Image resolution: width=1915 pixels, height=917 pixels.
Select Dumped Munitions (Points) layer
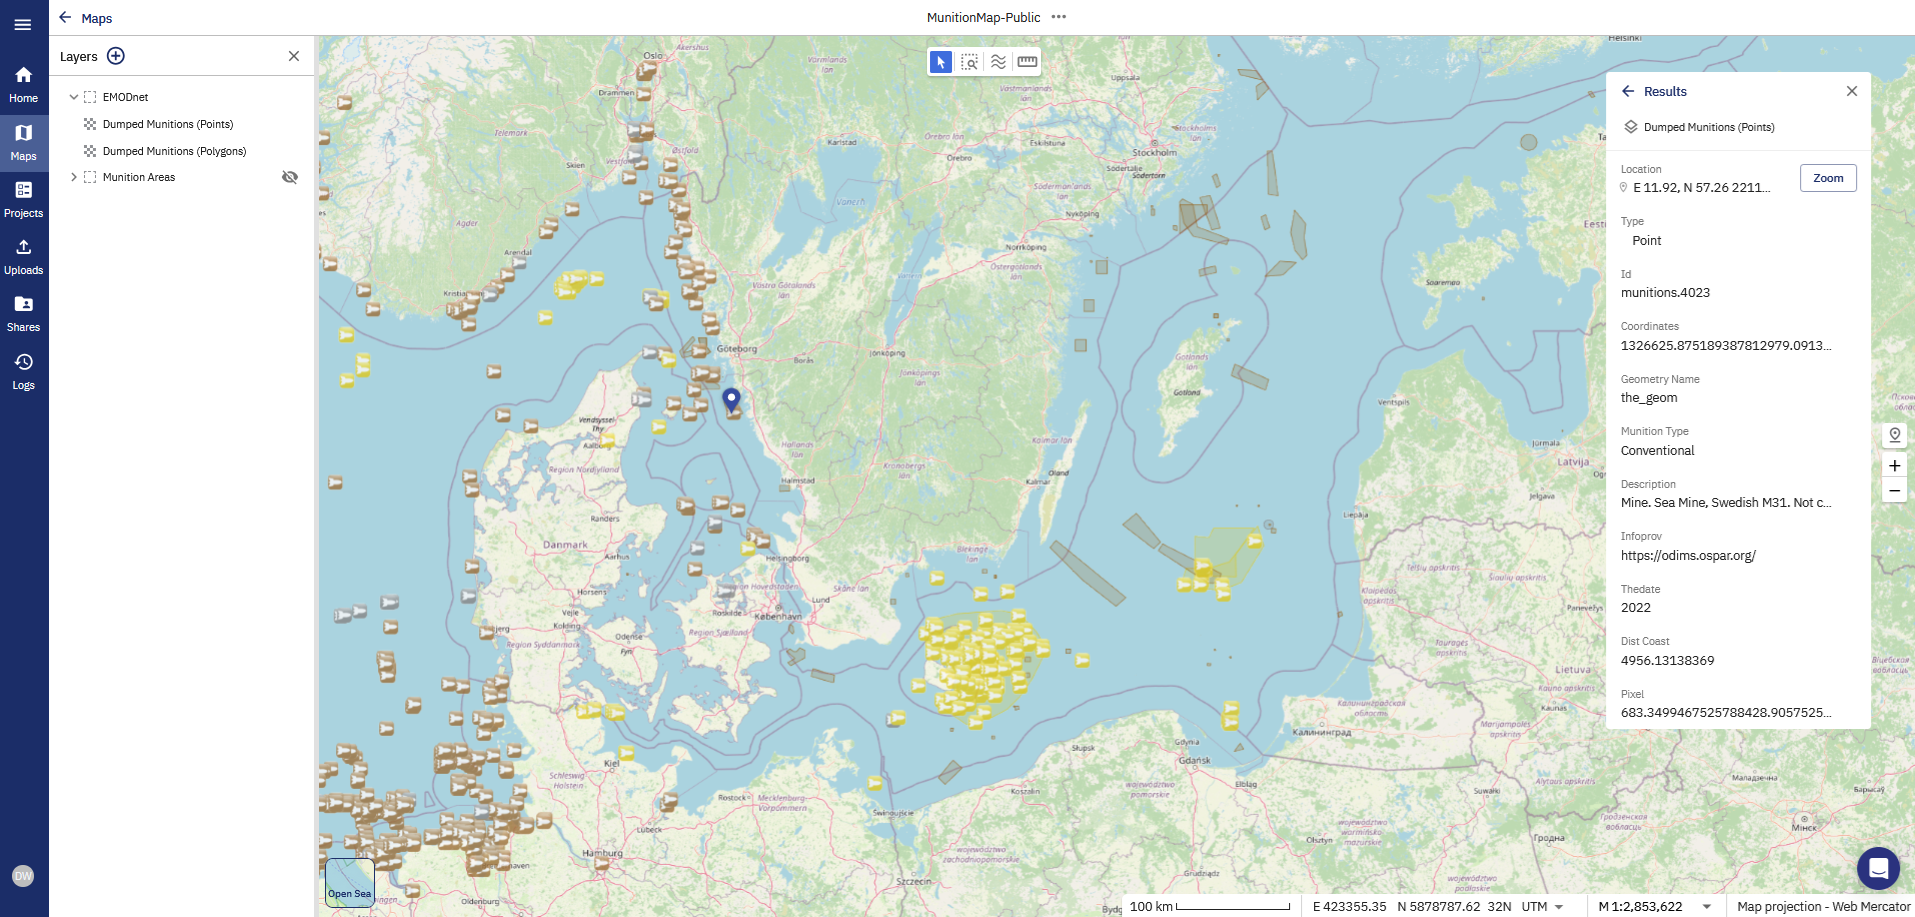point(168,124)
